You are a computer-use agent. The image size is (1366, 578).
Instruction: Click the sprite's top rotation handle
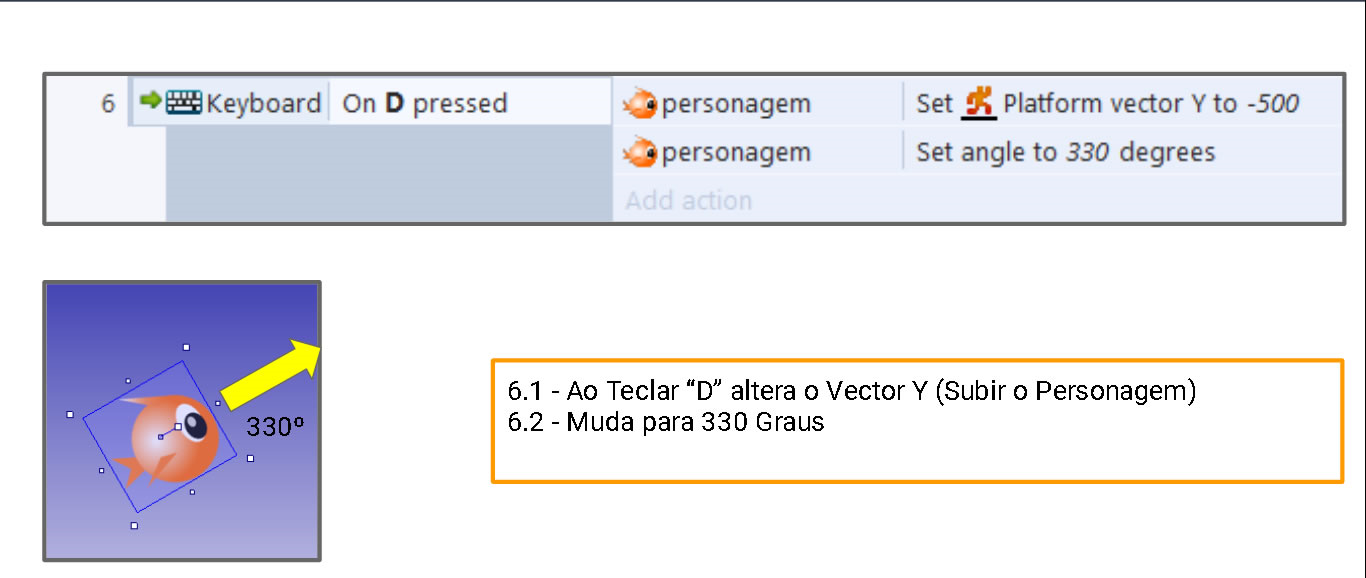[x=186, y=348]
